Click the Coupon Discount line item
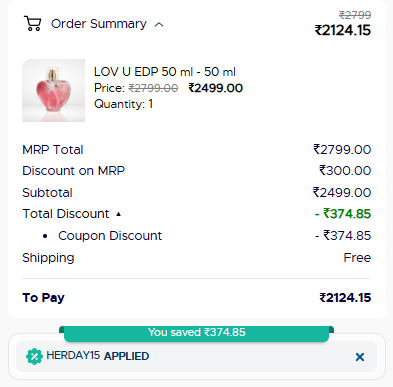This screenshot has height=387, width=393. (x=110, y=236)
